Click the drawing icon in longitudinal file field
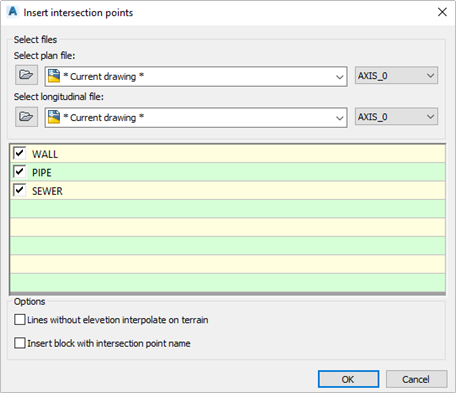This screenshot has height=393, width=456. point(54,117)
